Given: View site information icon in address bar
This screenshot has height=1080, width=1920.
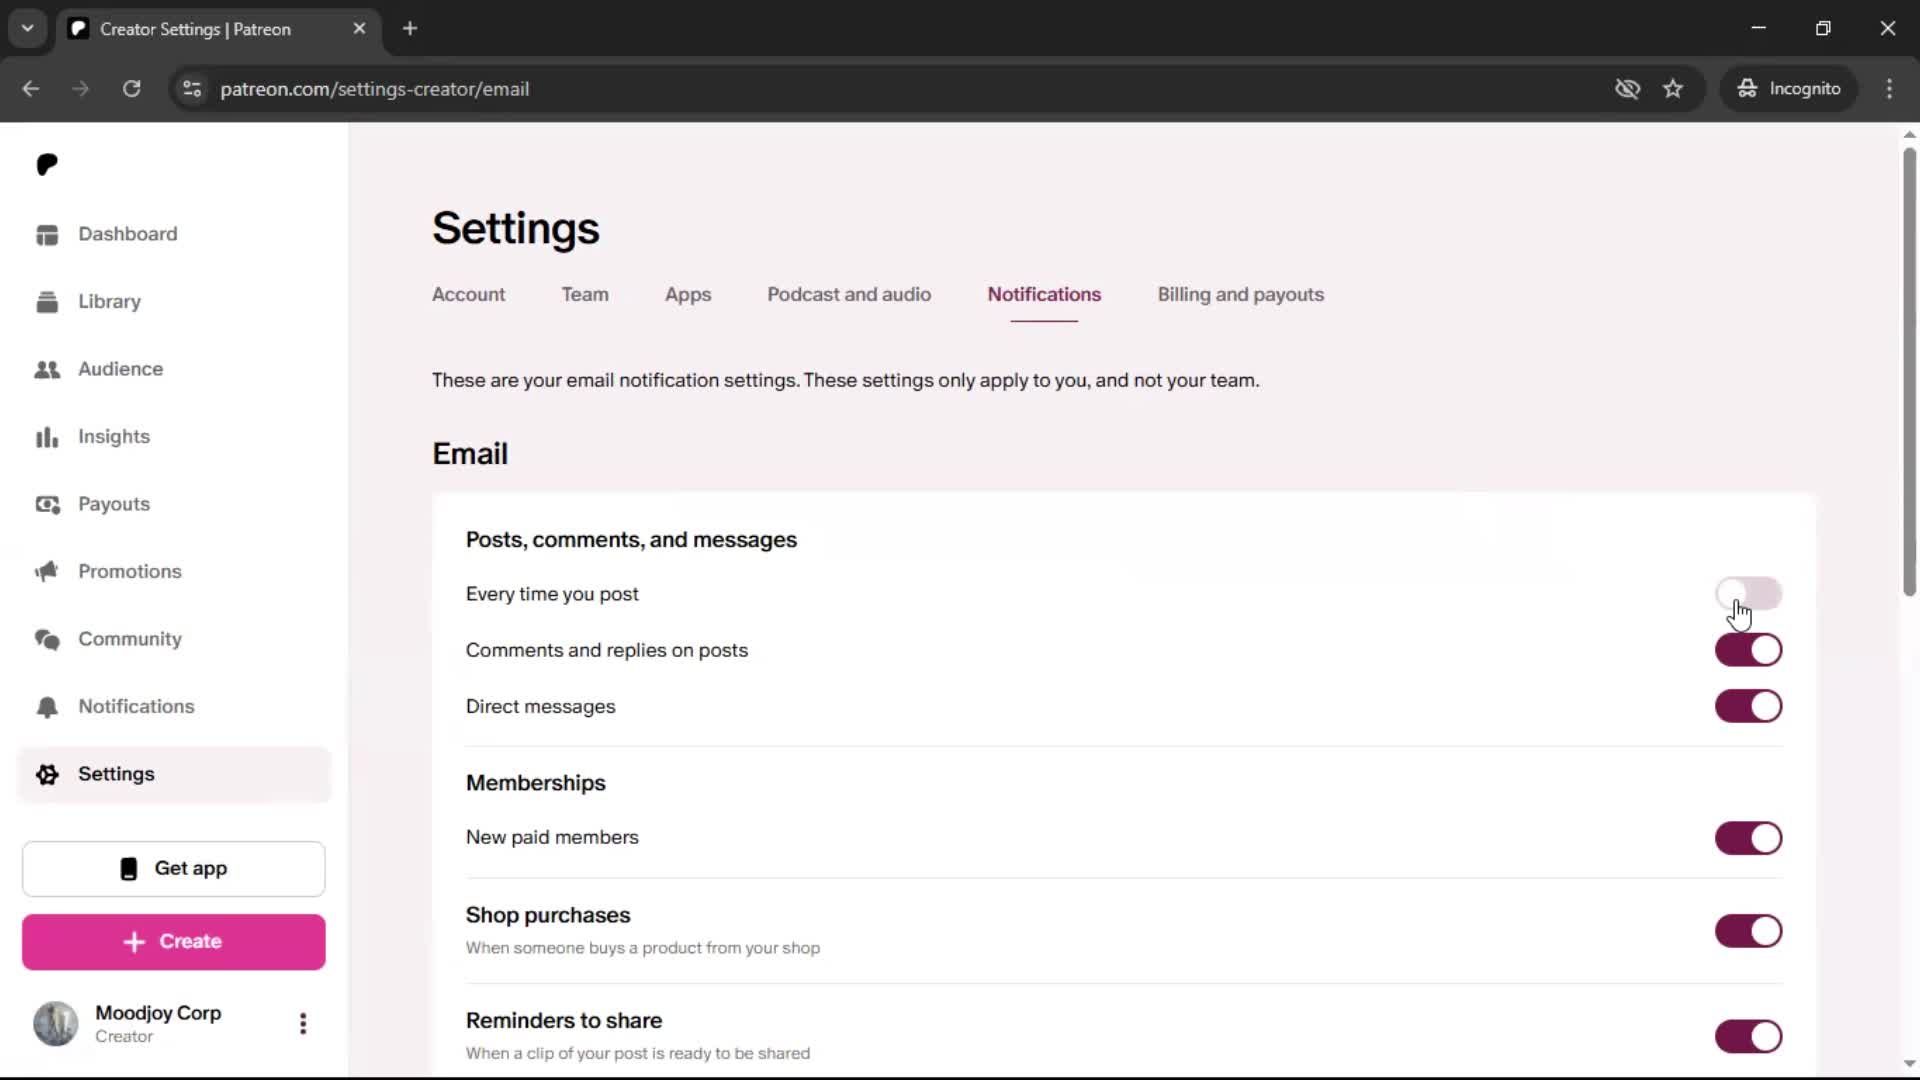Looking at the screenshot, I should pyautogui.click(x=192, y=89).
